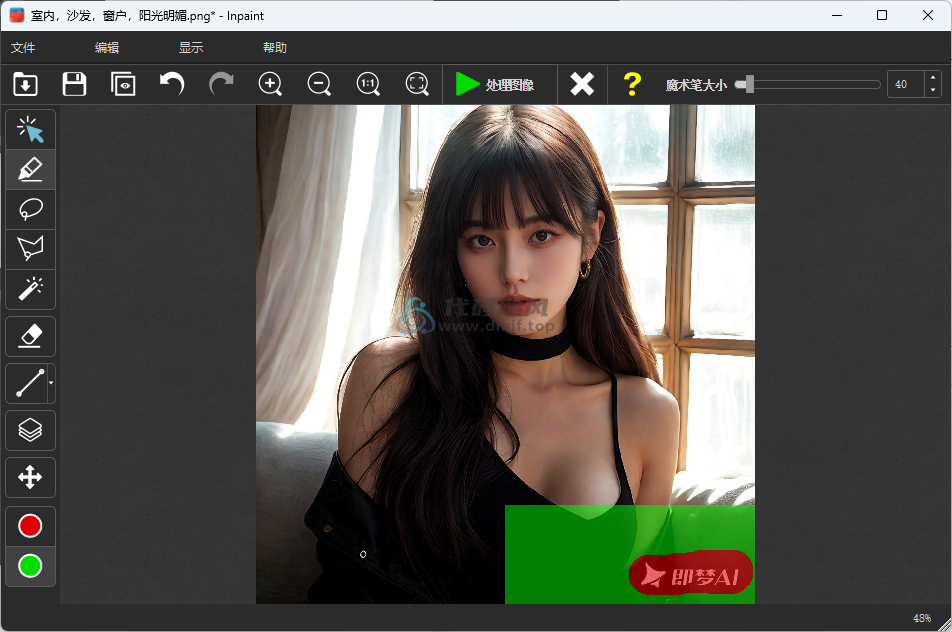
Task: Select the marker pen tool
Action: [30, 169]
